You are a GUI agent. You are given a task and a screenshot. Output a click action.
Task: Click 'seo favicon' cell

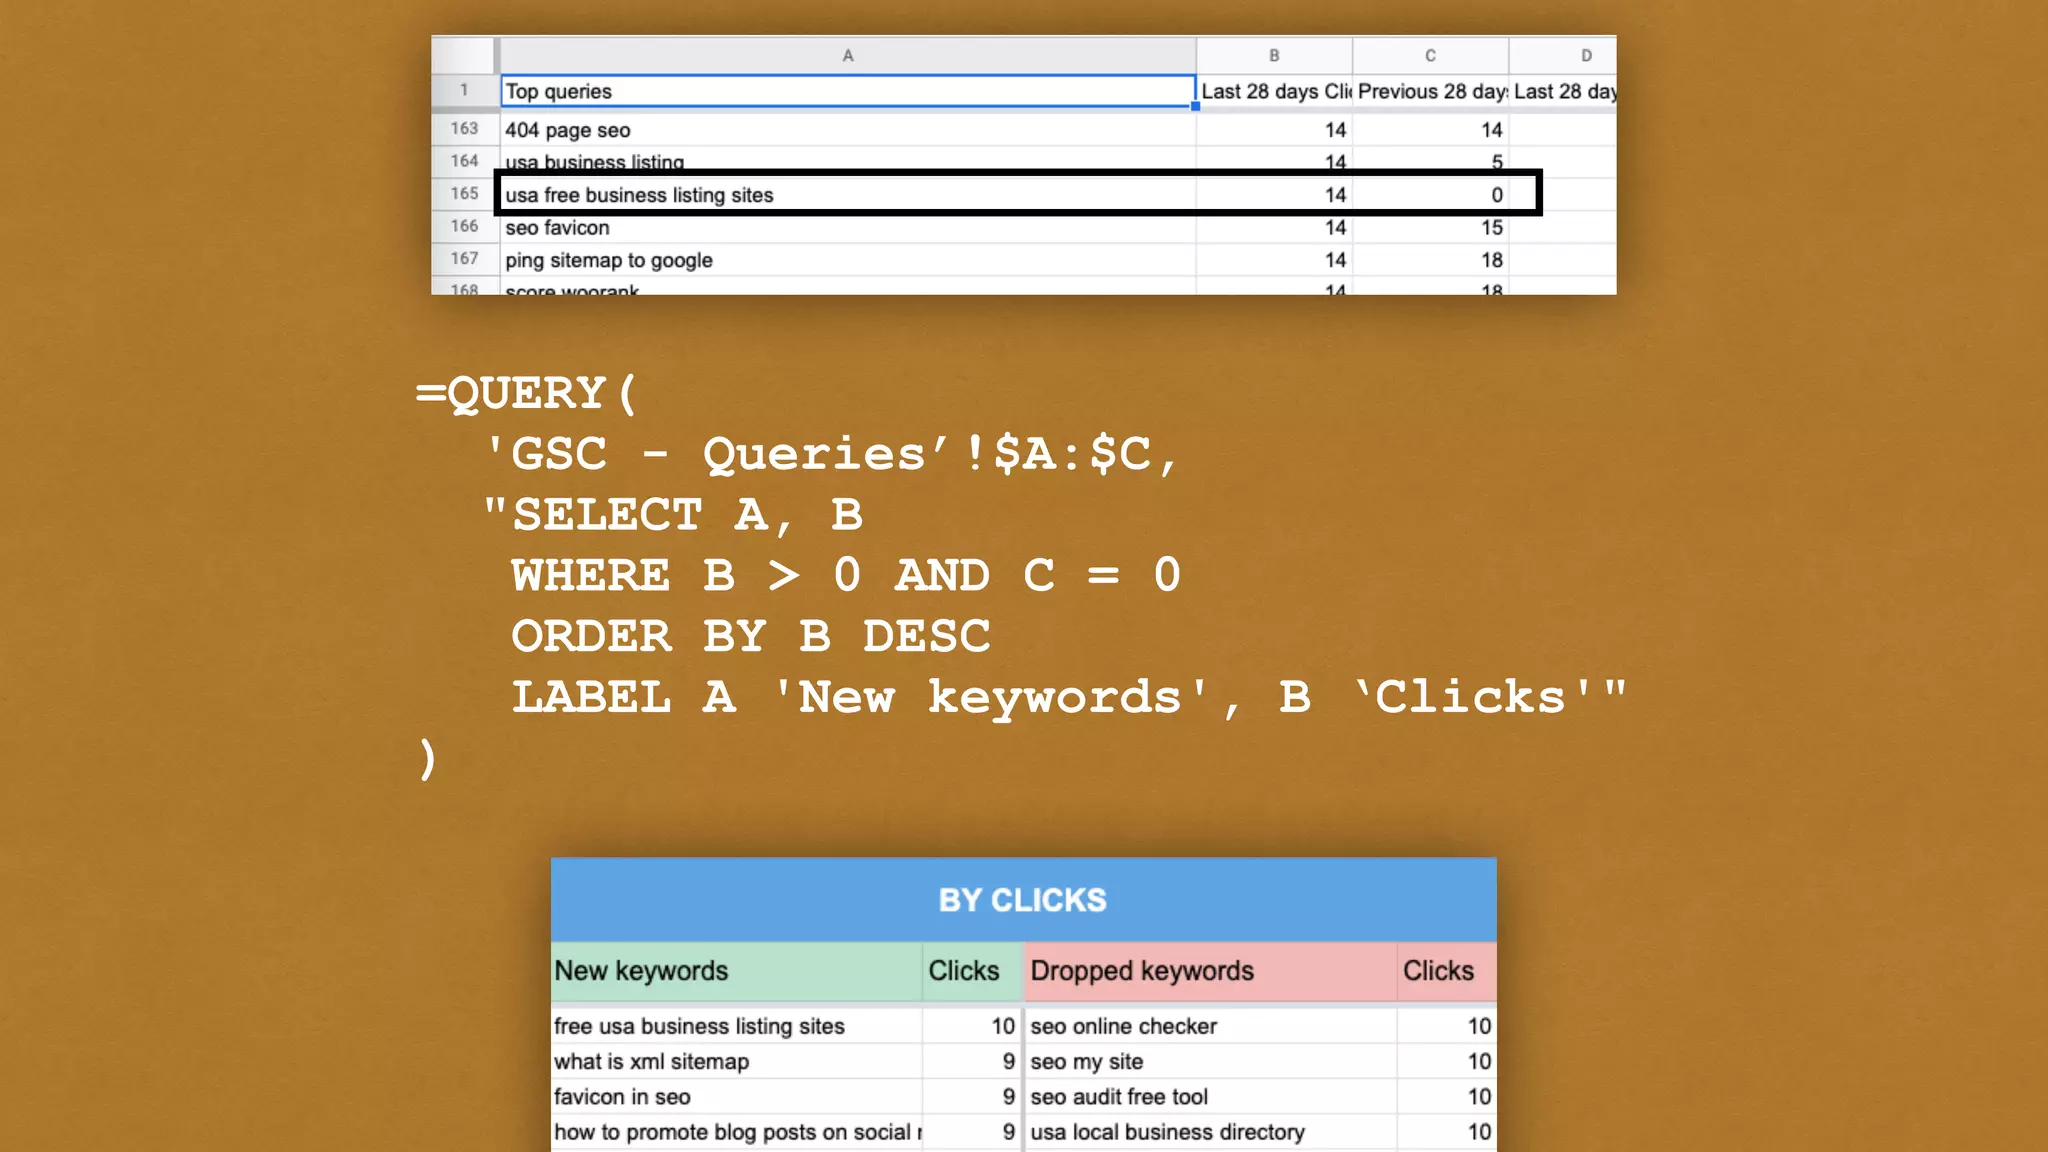pos(847,227)
